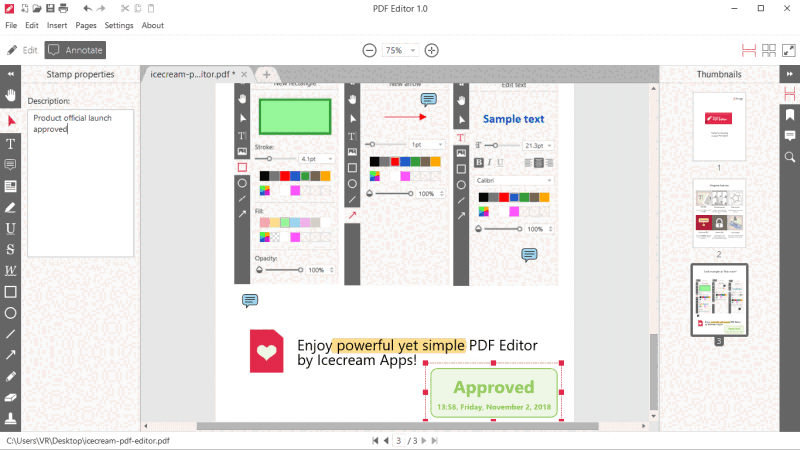Switch to Annotate mode

pyautogui.click(x=75, y=50)
